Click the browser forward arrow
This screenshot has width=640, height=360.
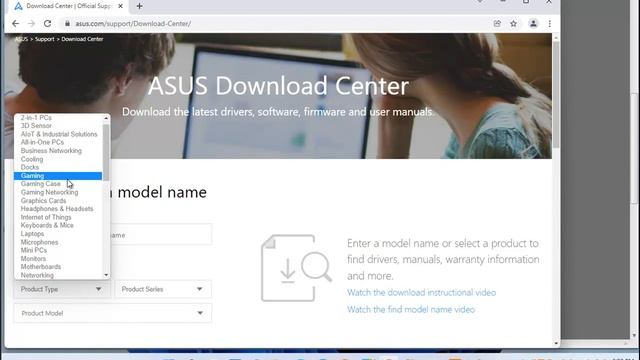[31, 24]
